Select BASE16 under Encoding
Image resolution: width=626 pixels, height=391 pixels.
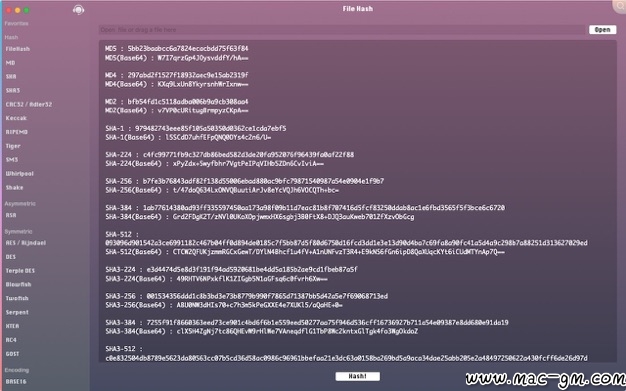16,381
